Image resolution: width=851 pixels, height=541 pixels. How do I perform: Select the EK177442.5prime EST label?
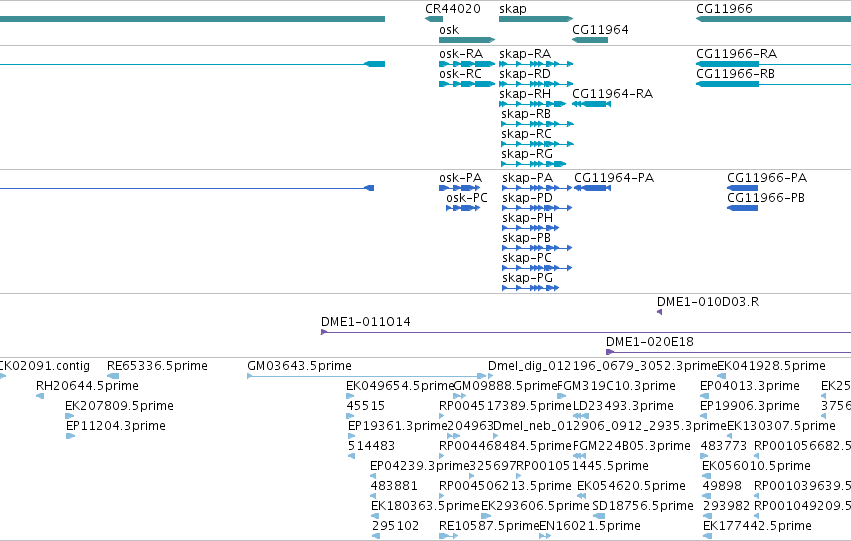[757, 526]
